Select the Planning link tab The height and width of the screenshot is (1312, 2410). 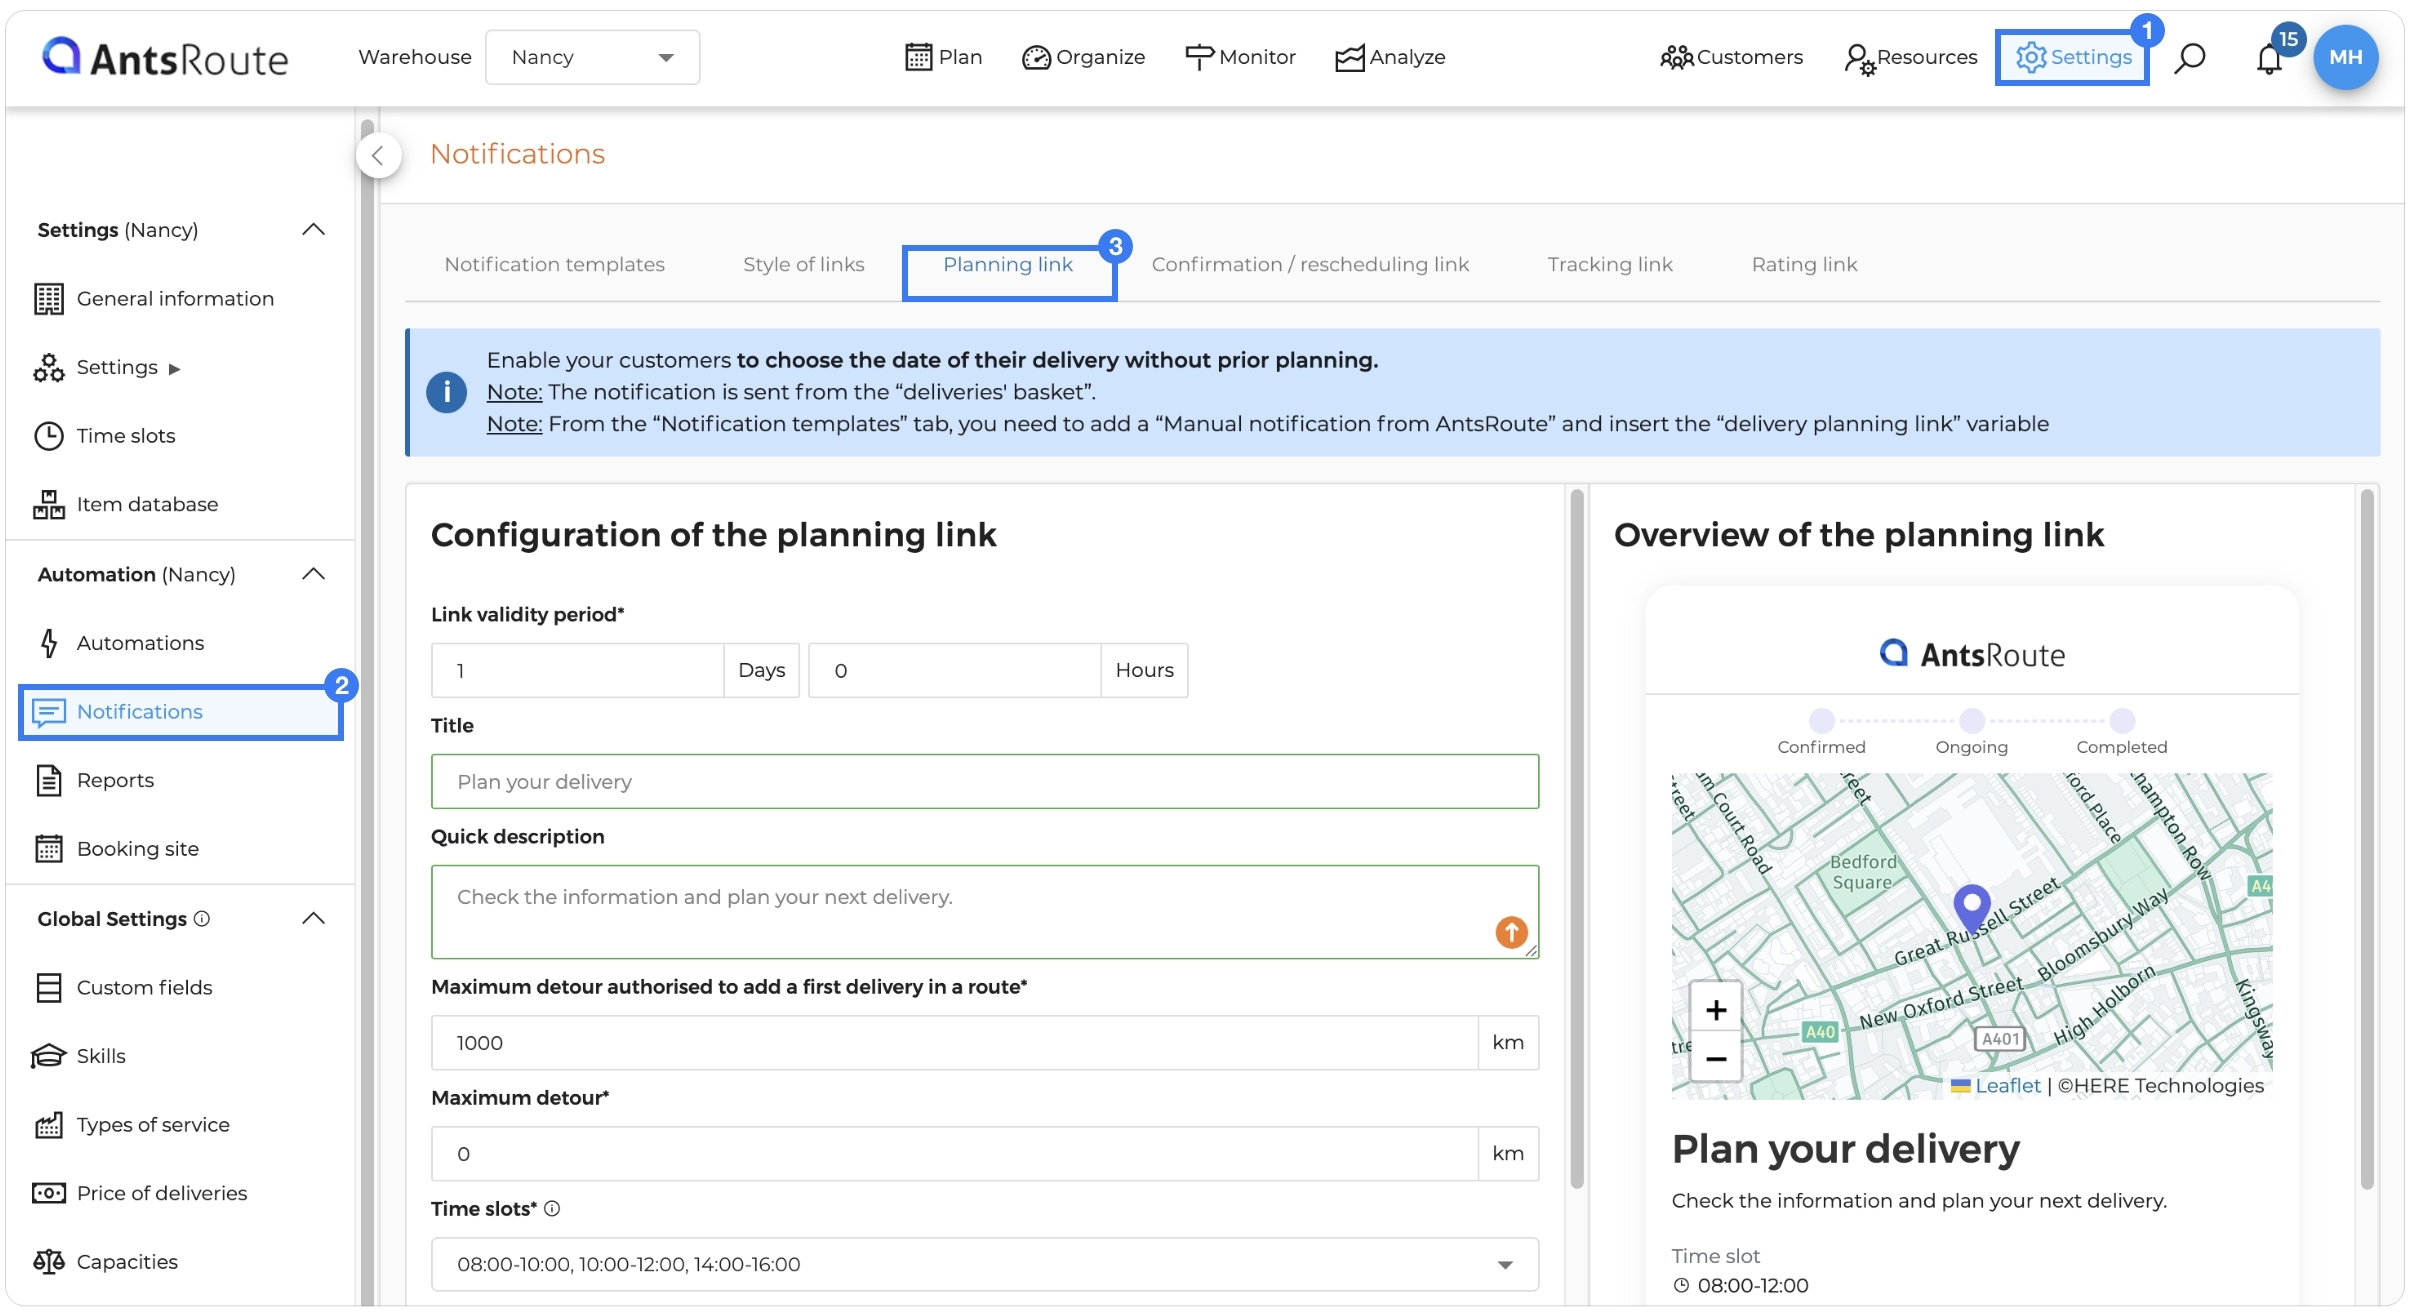1008,264
